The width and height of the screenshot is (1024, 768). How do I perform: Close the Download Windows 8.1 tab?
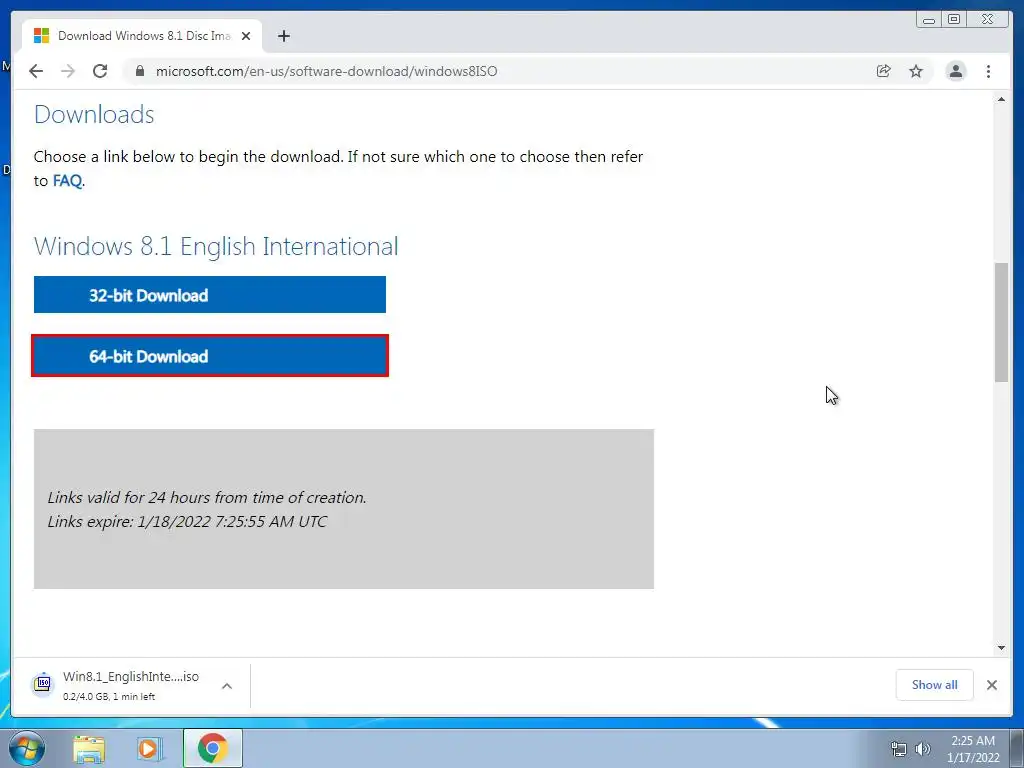tap(246, 36)
